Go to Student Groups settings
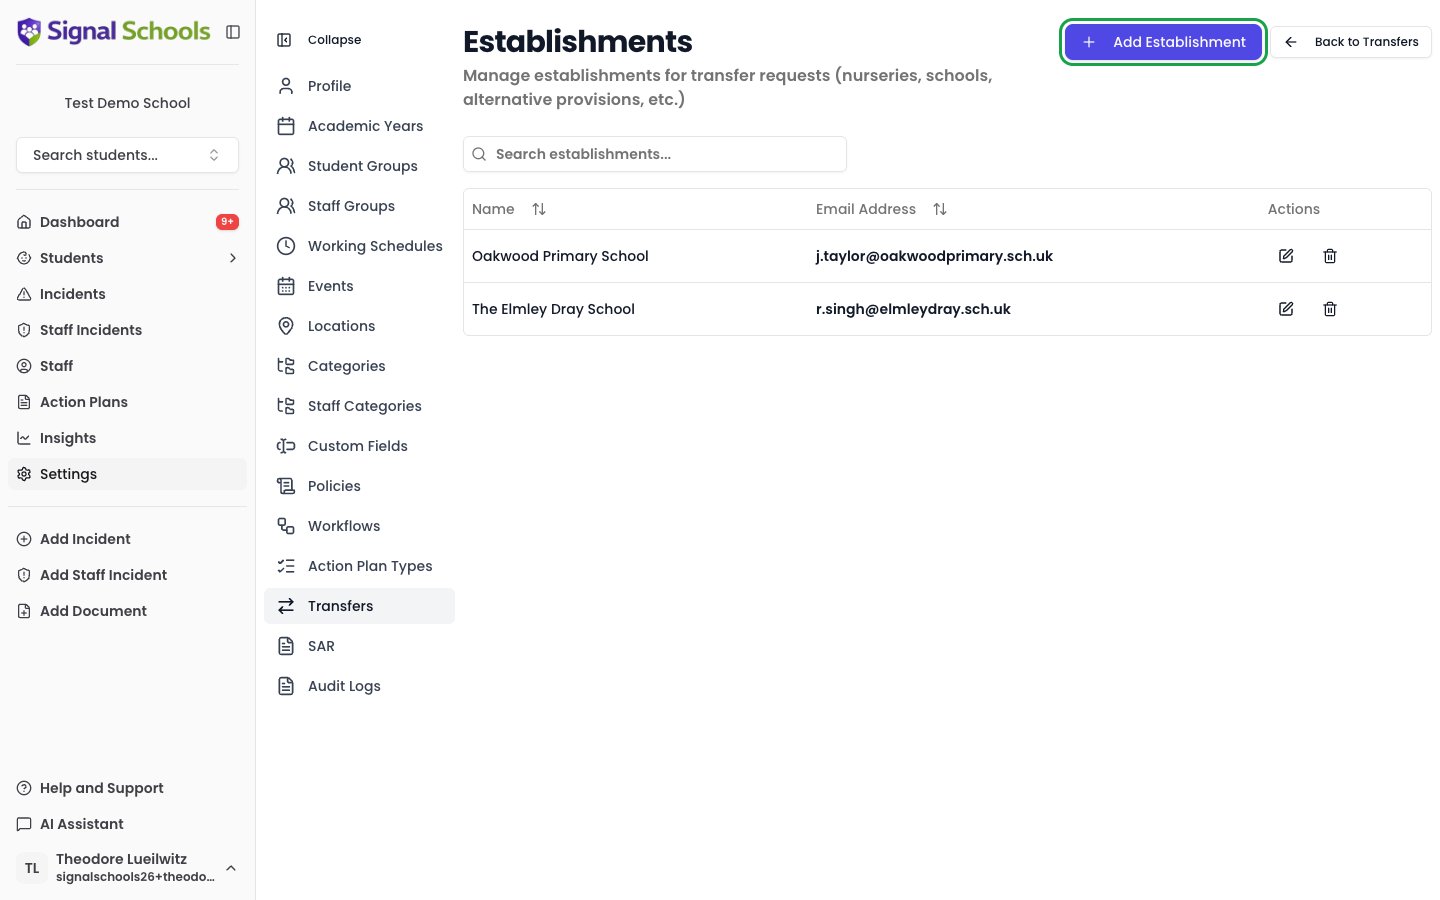 (x=359, y=166)
